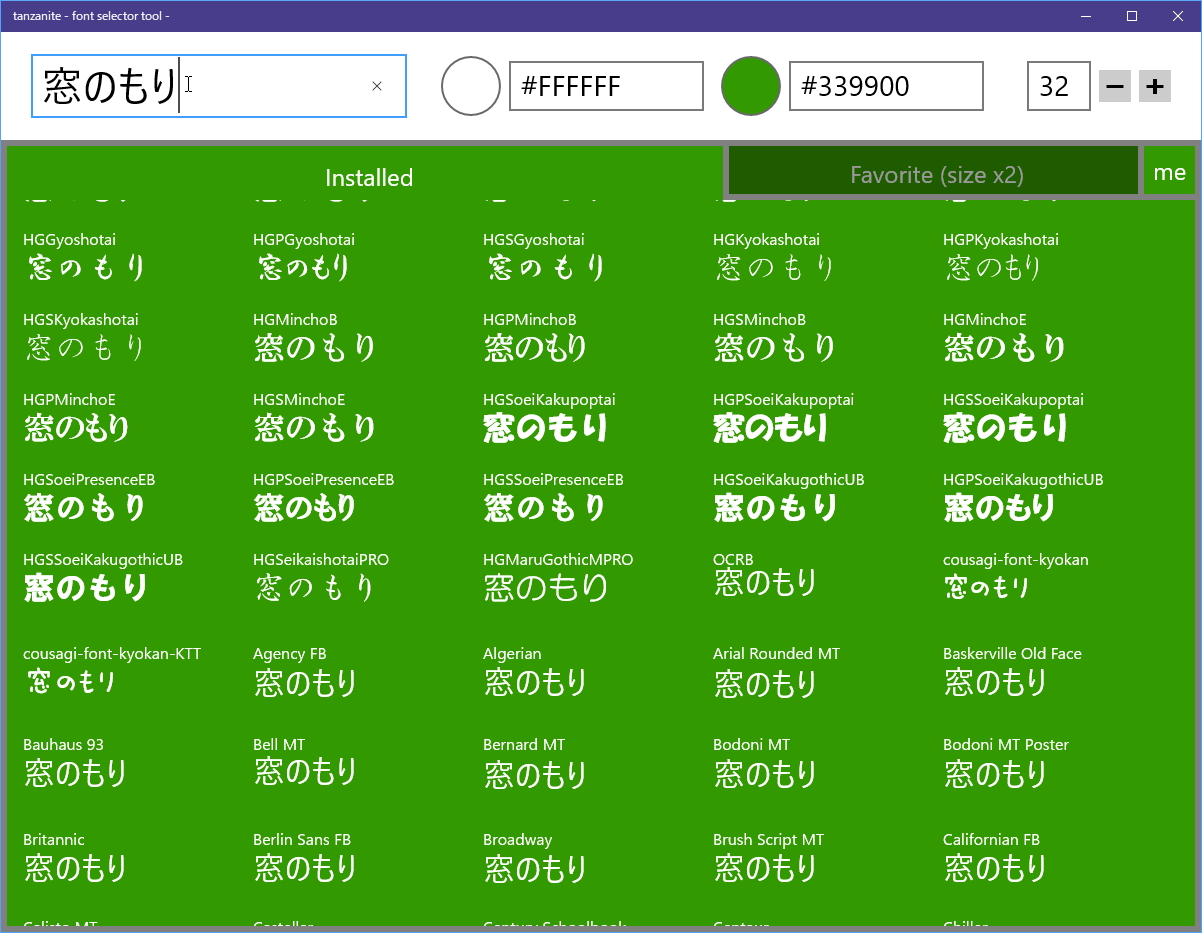Pick the Californian FB font sample
The image size is (1202, 933).
point(995,857)
